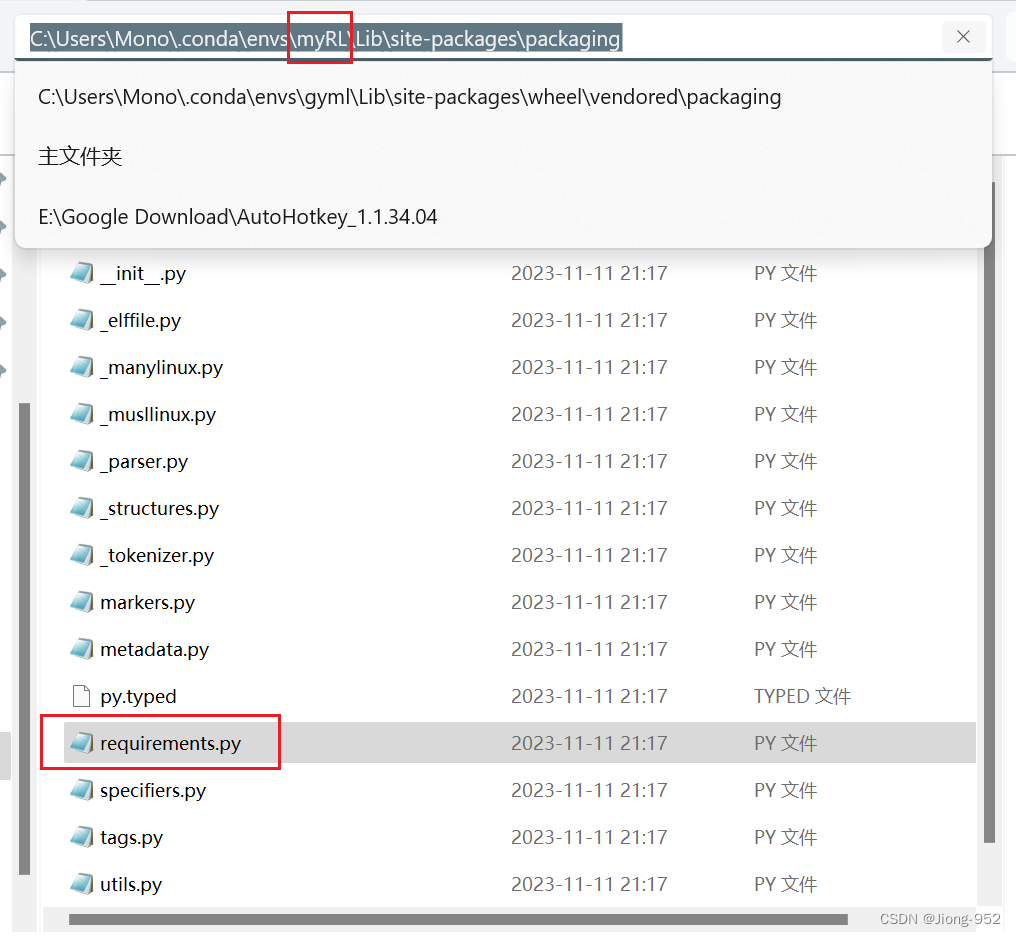
Task: Clear the address bar with X button
Action: 963,37
